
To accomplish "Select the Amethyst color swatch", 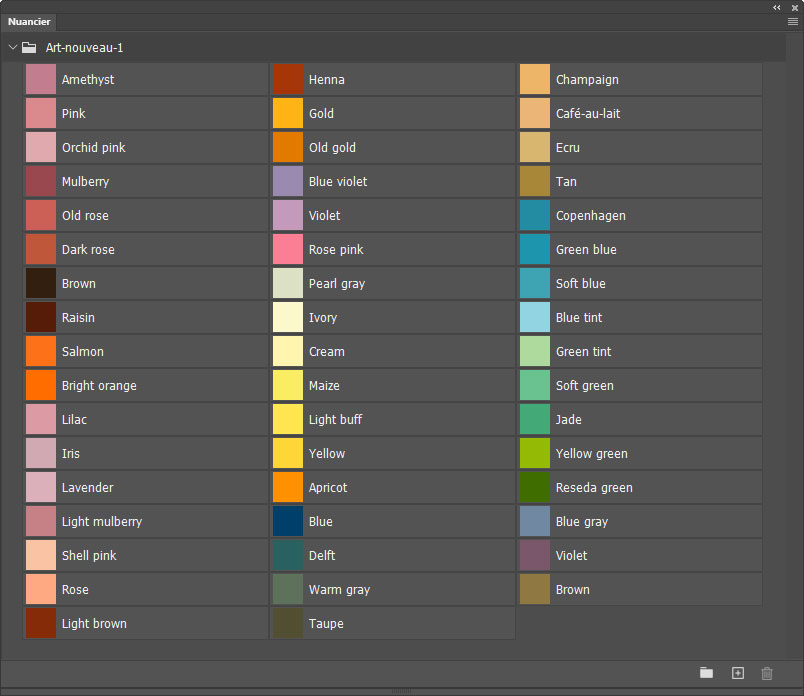I will point(41,79).
